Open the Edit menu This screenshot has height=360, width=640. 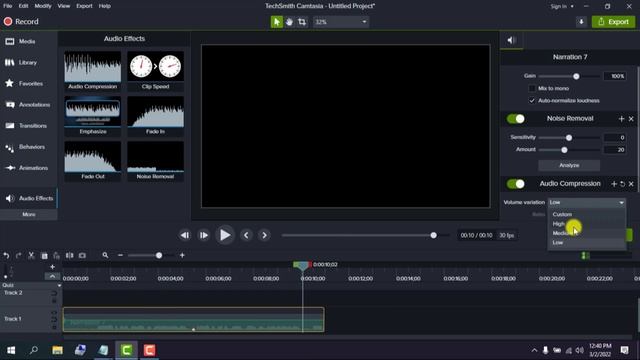point(23,6)
